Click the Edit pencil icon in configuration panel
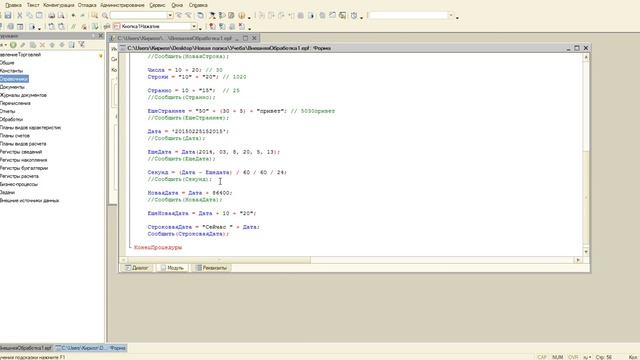 pos(23,45)
